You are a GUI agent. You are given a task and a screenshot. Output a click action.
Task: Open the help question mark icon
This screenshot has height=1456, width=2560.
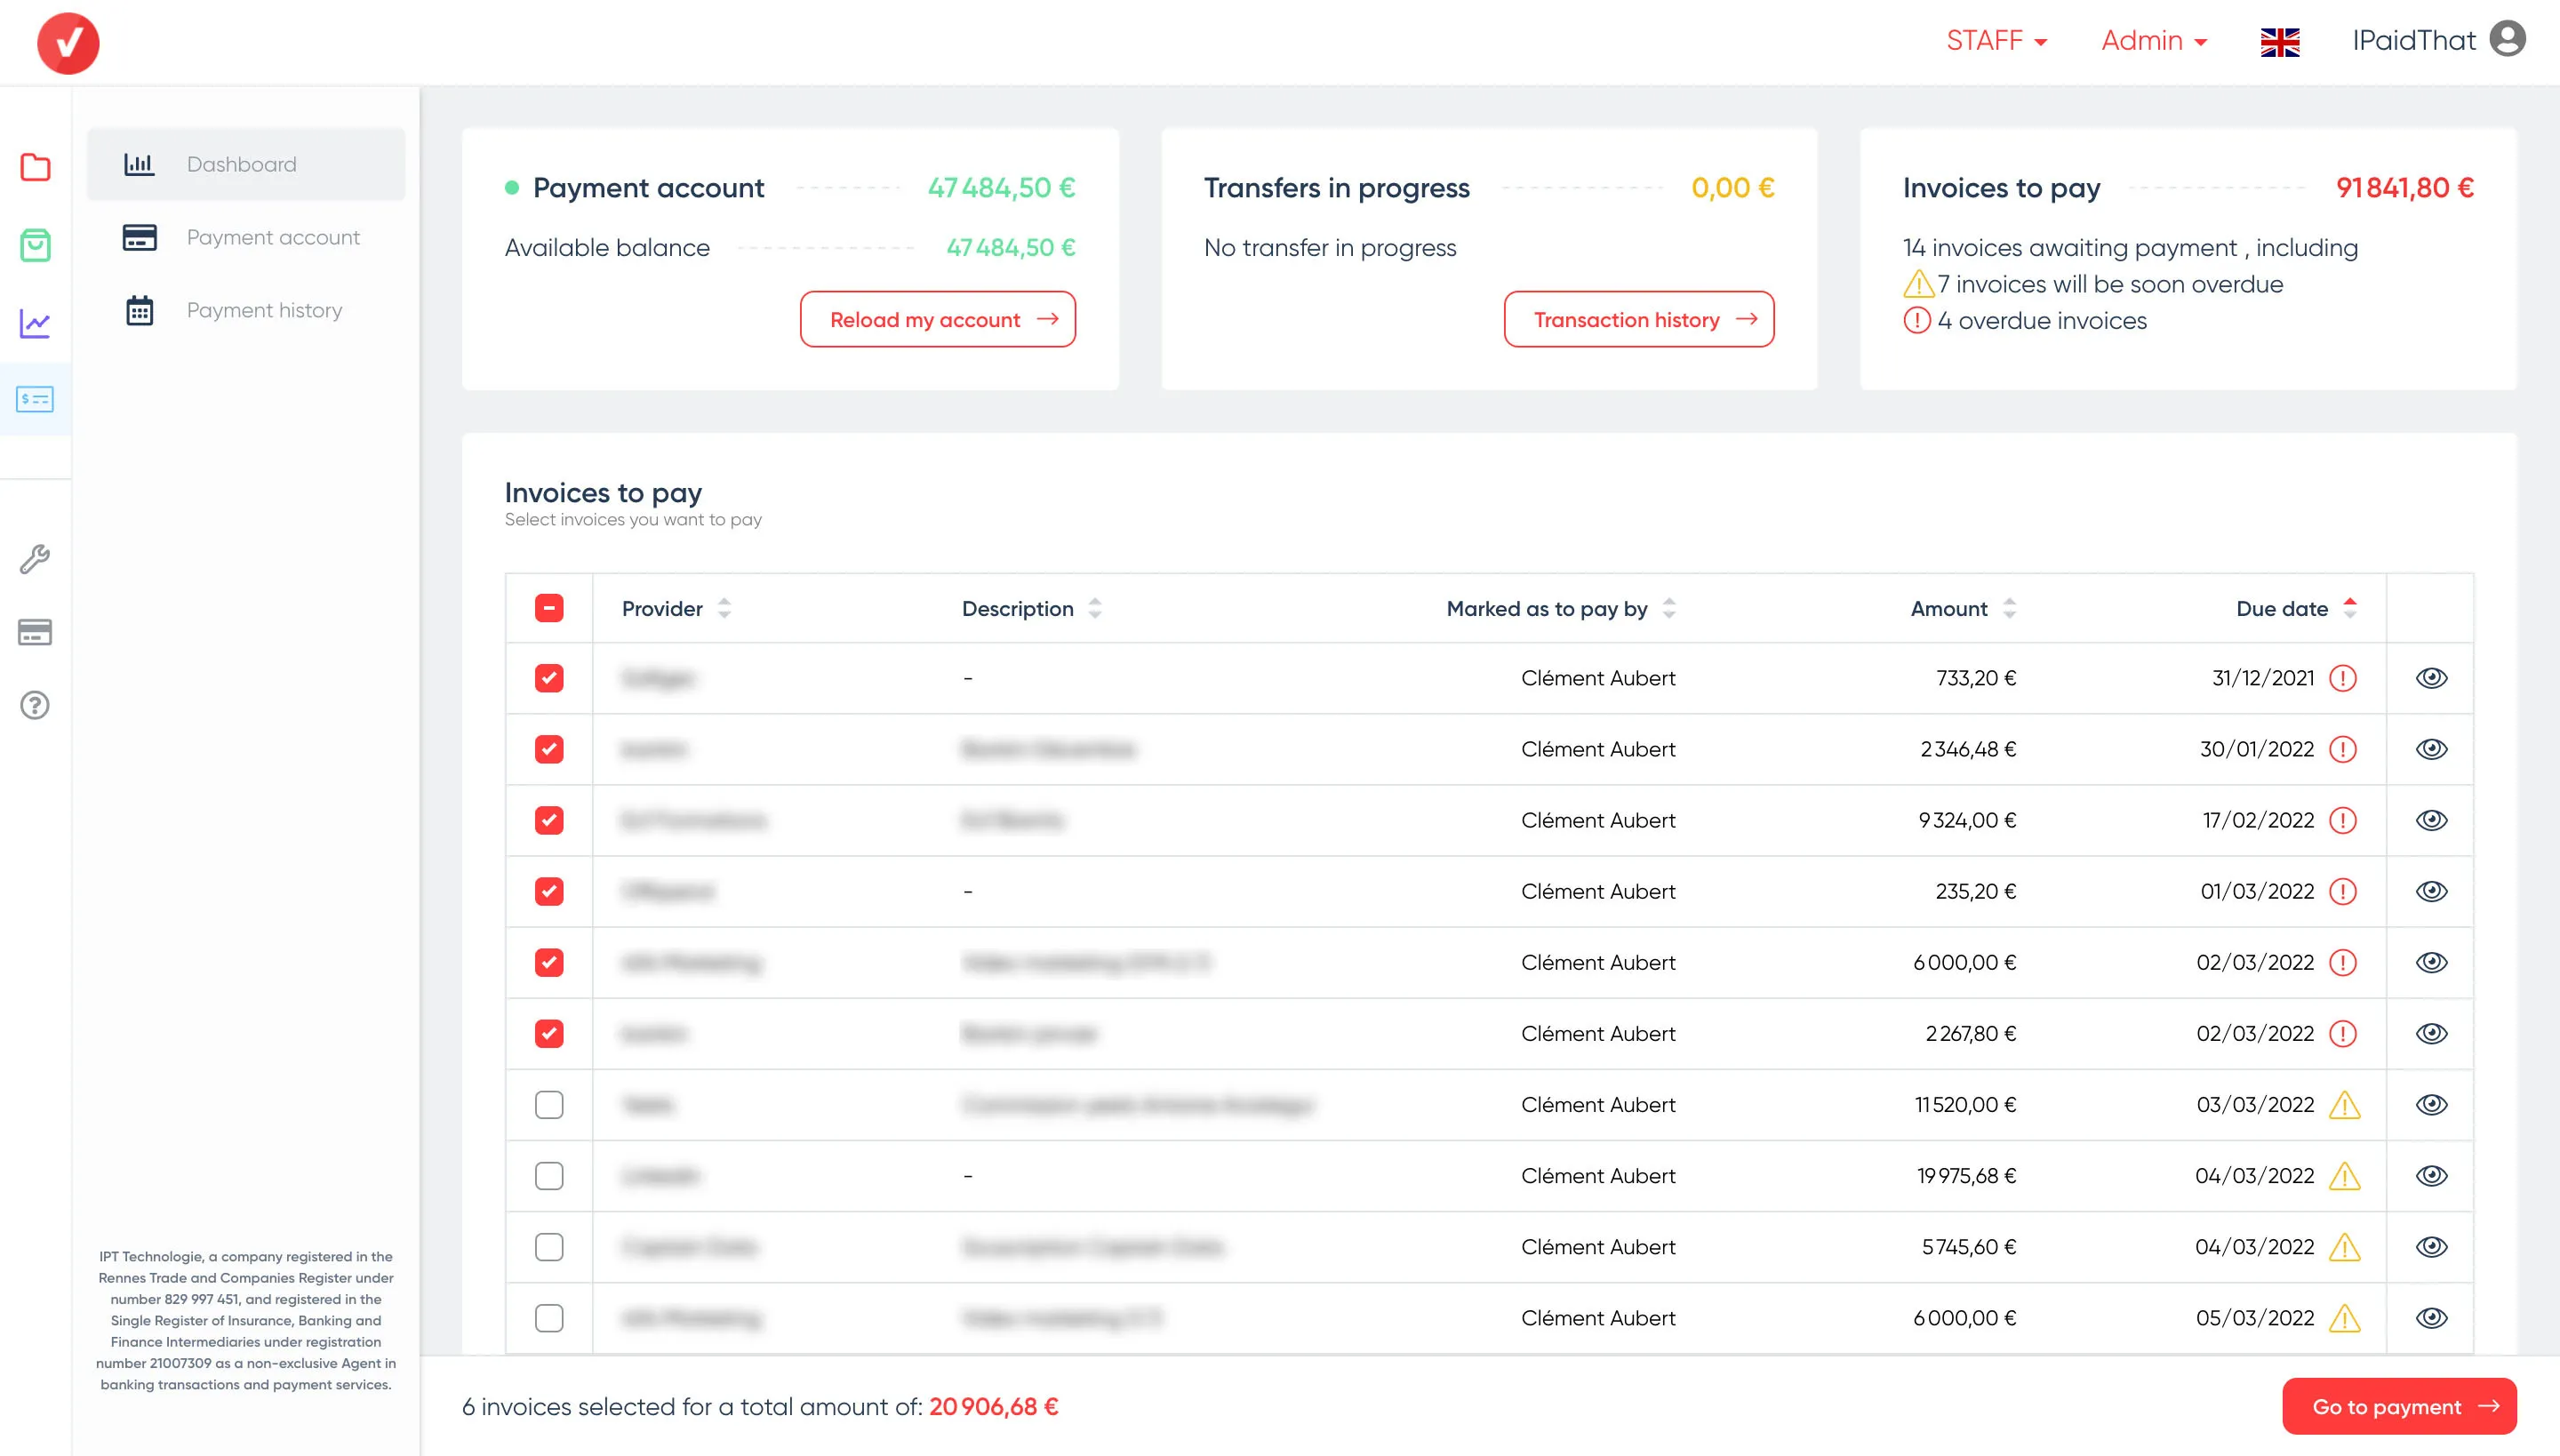pos(35,705)
